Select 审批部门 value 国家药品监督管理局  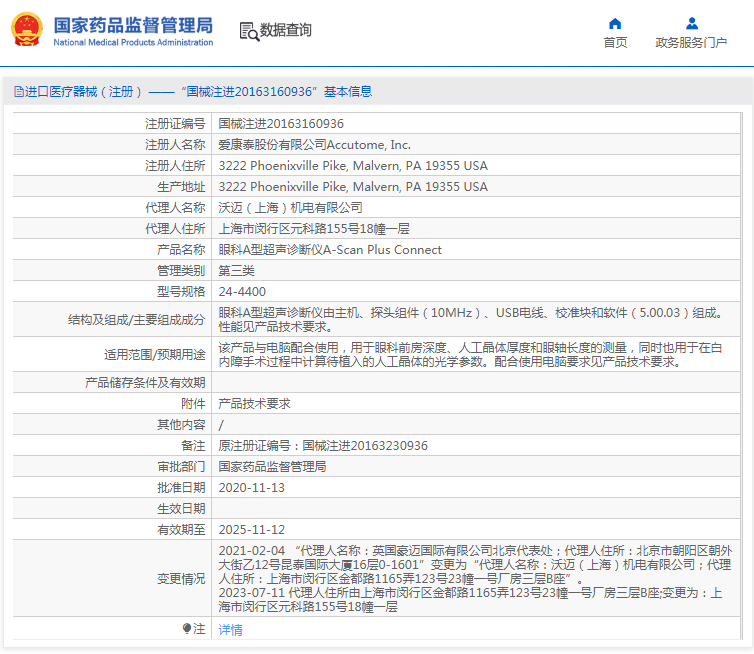[x=272, y=467]
